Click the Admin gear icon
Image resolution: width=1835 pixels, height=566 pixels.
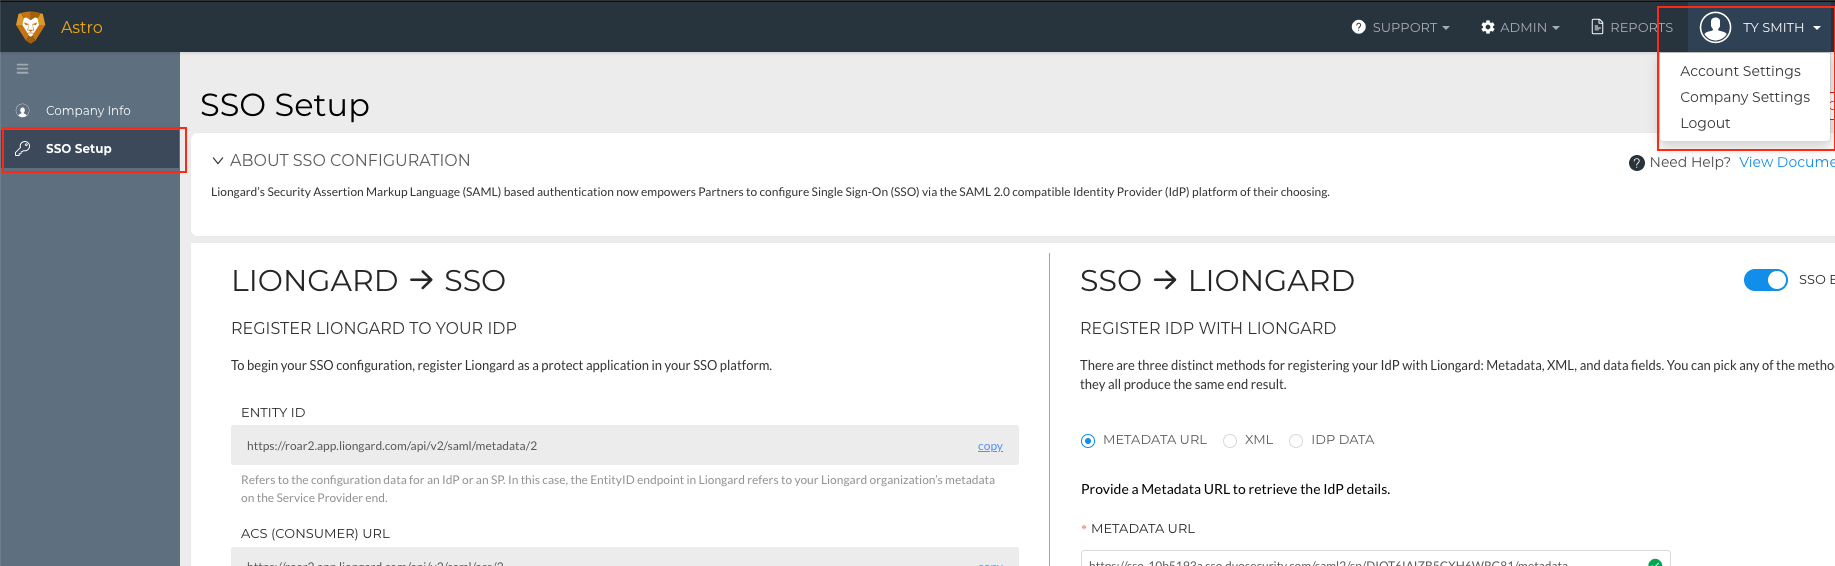pyautogui.click(x=1488, y=27)
